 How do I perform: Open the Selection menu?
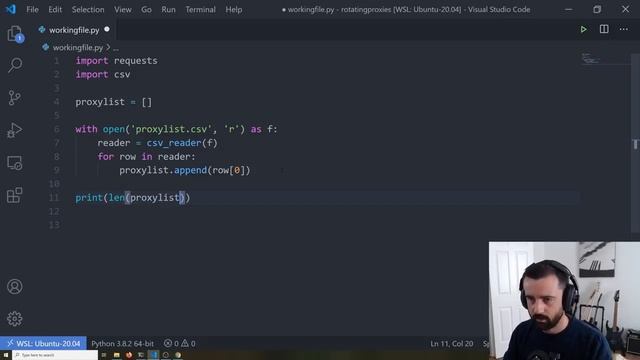point(88,9)
